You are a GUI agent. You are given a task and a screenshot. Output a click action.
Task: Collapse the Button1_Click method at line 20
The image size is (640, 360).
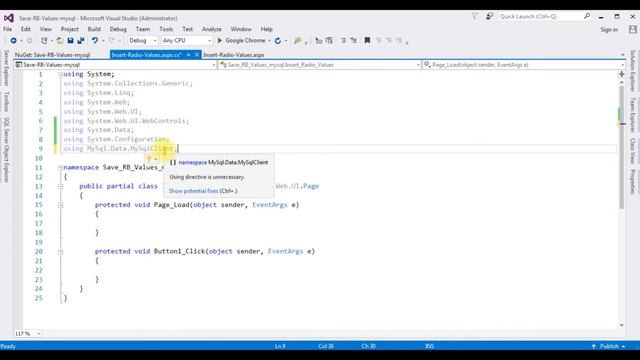60,252
